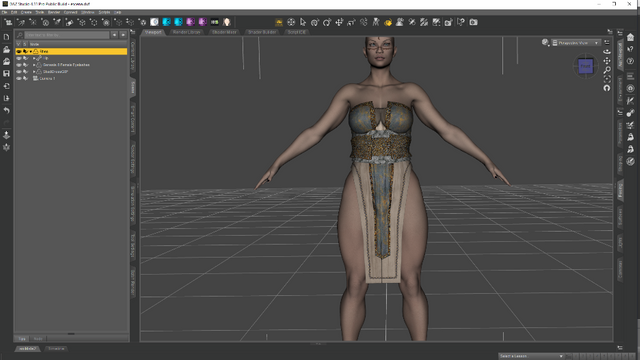Click the Zoom magnifier view control
This screenshot has height=360, width=640.
point(607,70)
